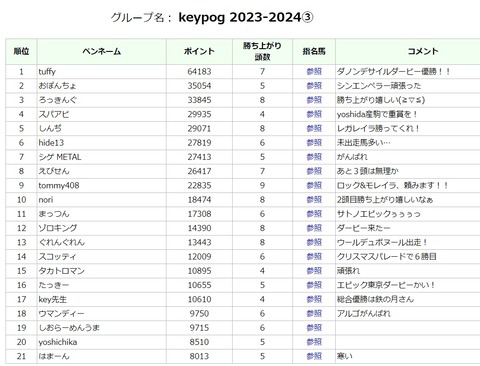Click points value 22835
The height and width of the screenshot is (366, 480).
click(199, 185)
